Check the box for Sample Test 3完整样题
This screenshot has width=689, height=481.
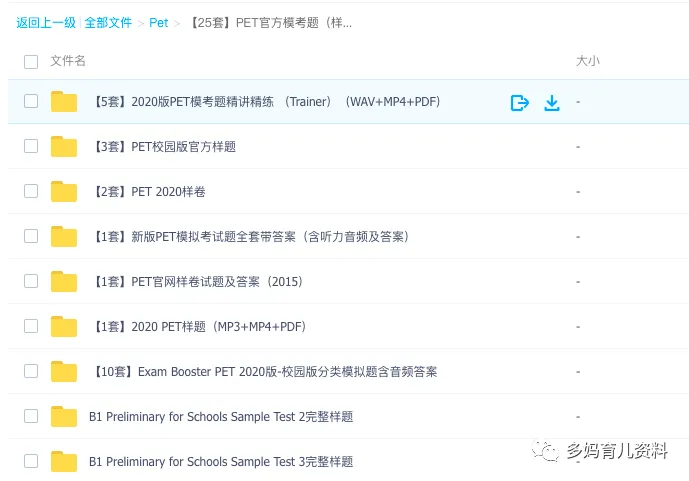(x=31, y=461)
